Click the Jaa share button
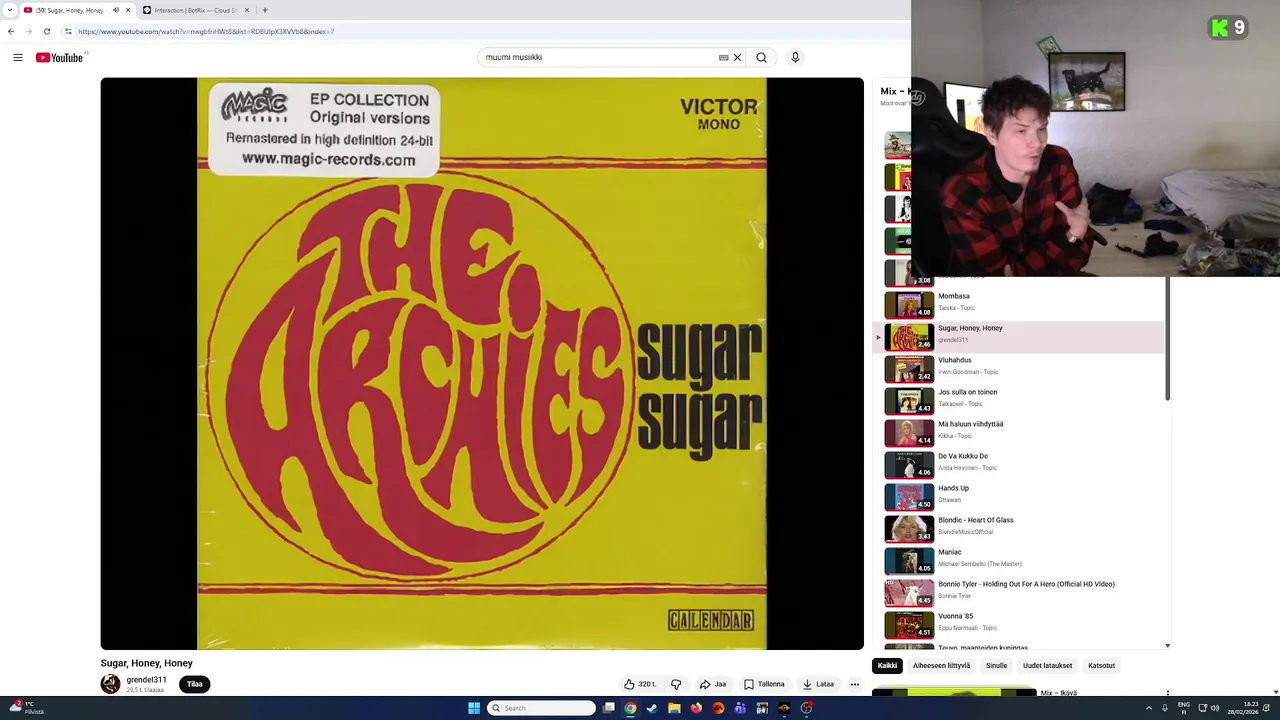1280x720 pixels. pyautogui.click(x=713, y=684)
